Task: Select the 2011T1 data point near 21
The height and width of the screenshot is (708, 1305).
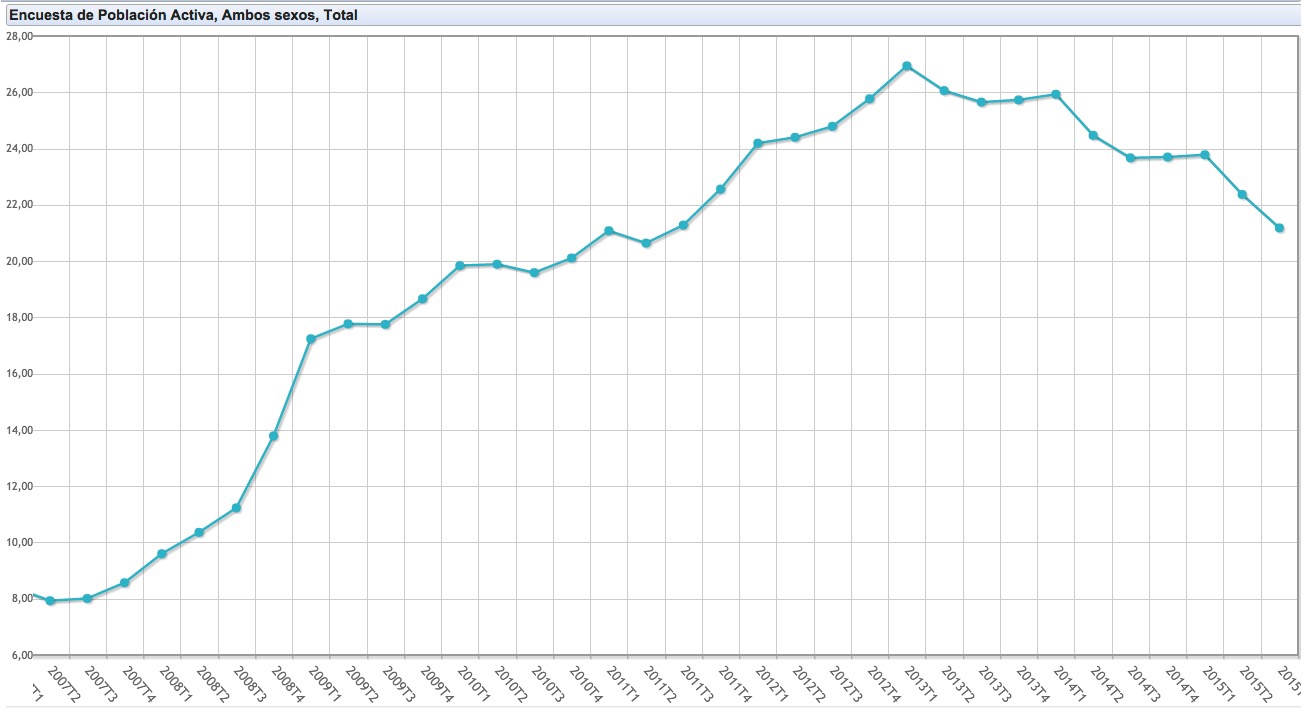Action: pyautogui.click(x=609, y=231)
